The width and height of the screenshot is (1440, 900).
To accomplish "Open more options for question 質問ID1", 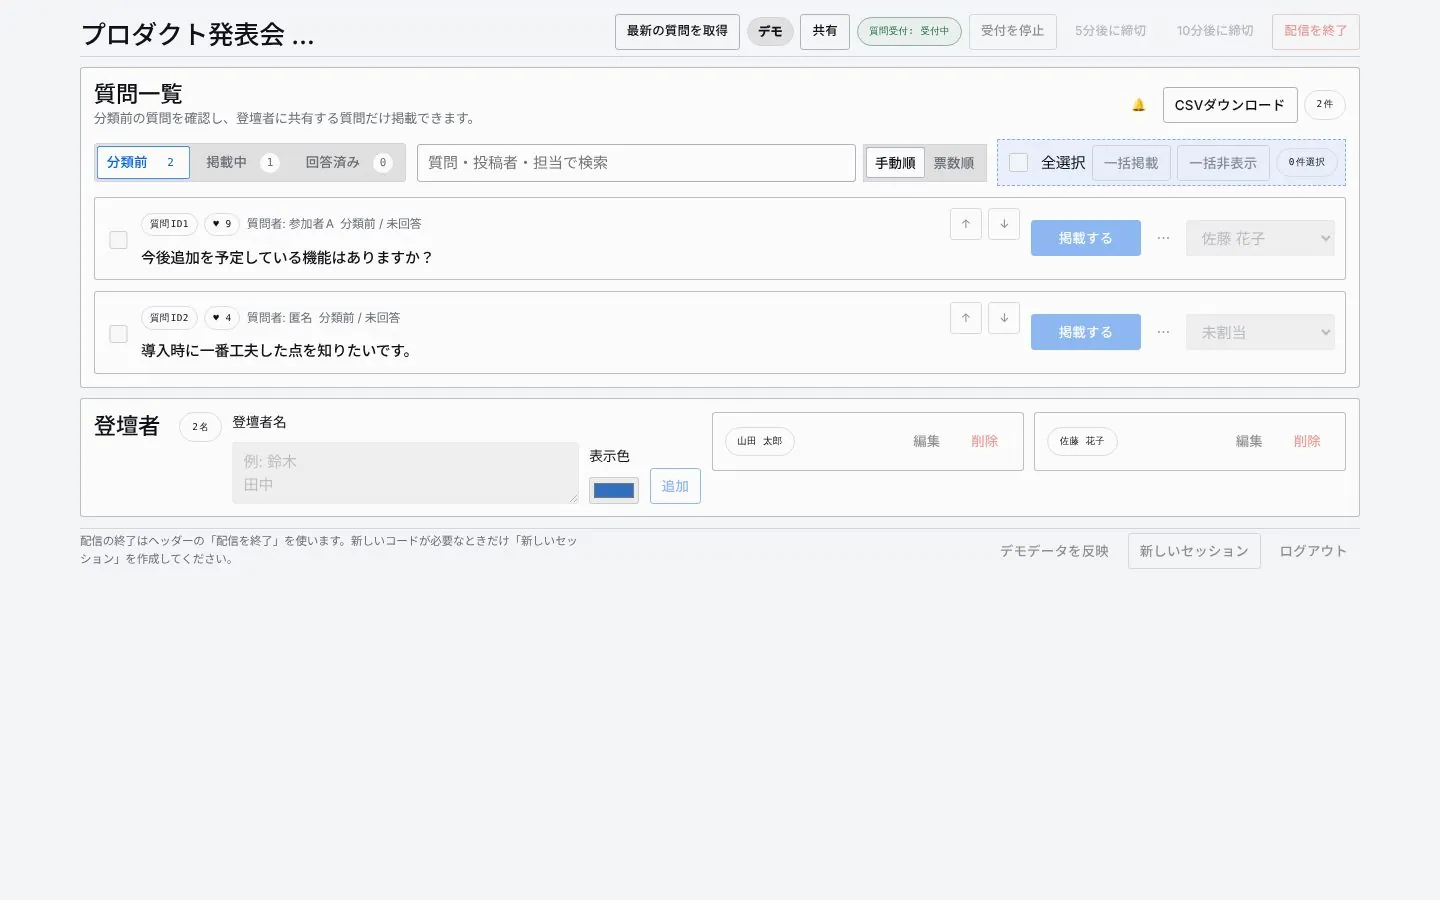I will point(1163,238).
